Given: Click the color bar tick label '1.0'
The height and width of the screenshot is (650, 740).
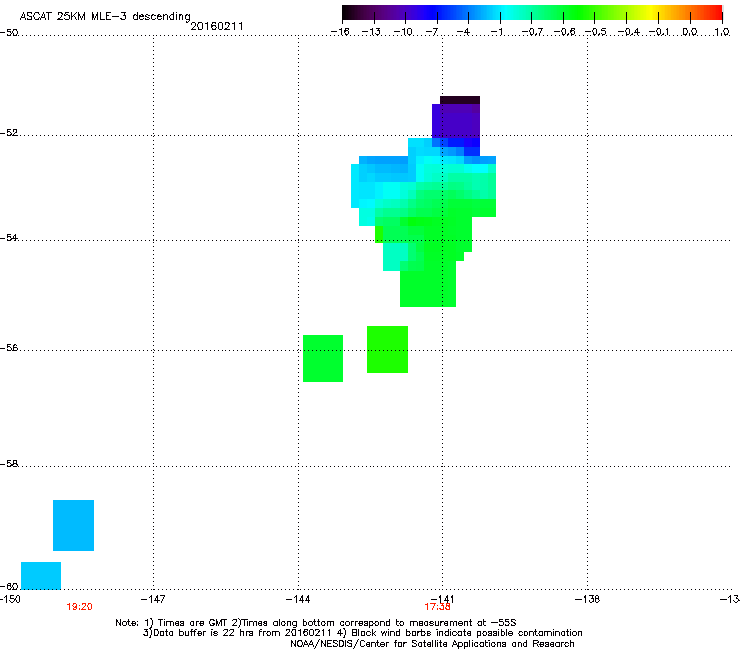Looking at the screenshot, I should [722, 32].
